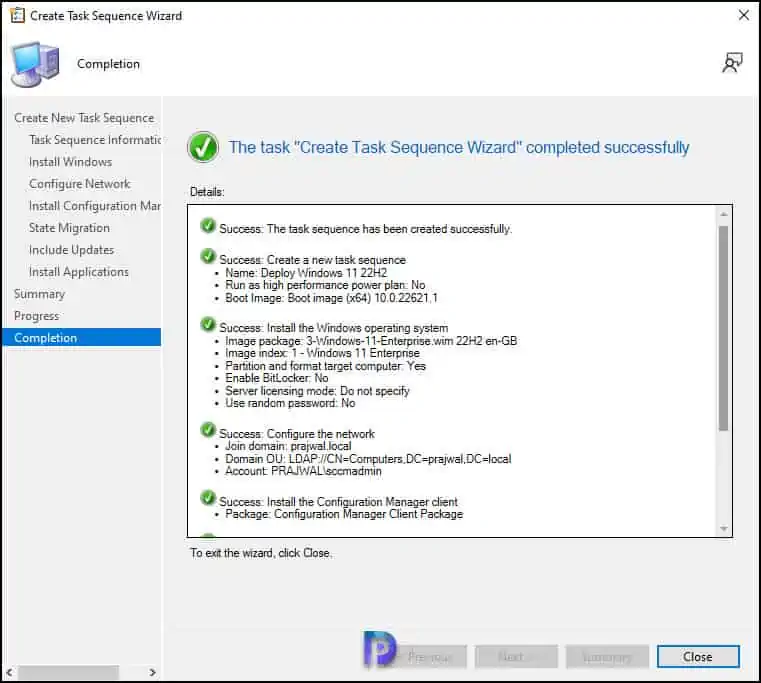Click green check beside 'Create a new task sequence'
The height and width of the screenshot is (683, 761).
pos(208,257)
